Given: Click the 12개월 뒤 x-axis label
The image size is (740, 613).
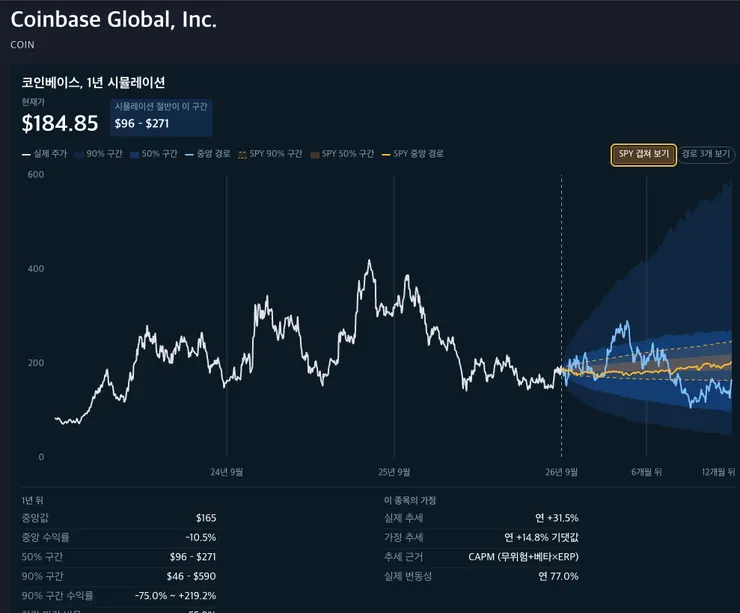Looking at the screenshot, I should click(718, 472).
